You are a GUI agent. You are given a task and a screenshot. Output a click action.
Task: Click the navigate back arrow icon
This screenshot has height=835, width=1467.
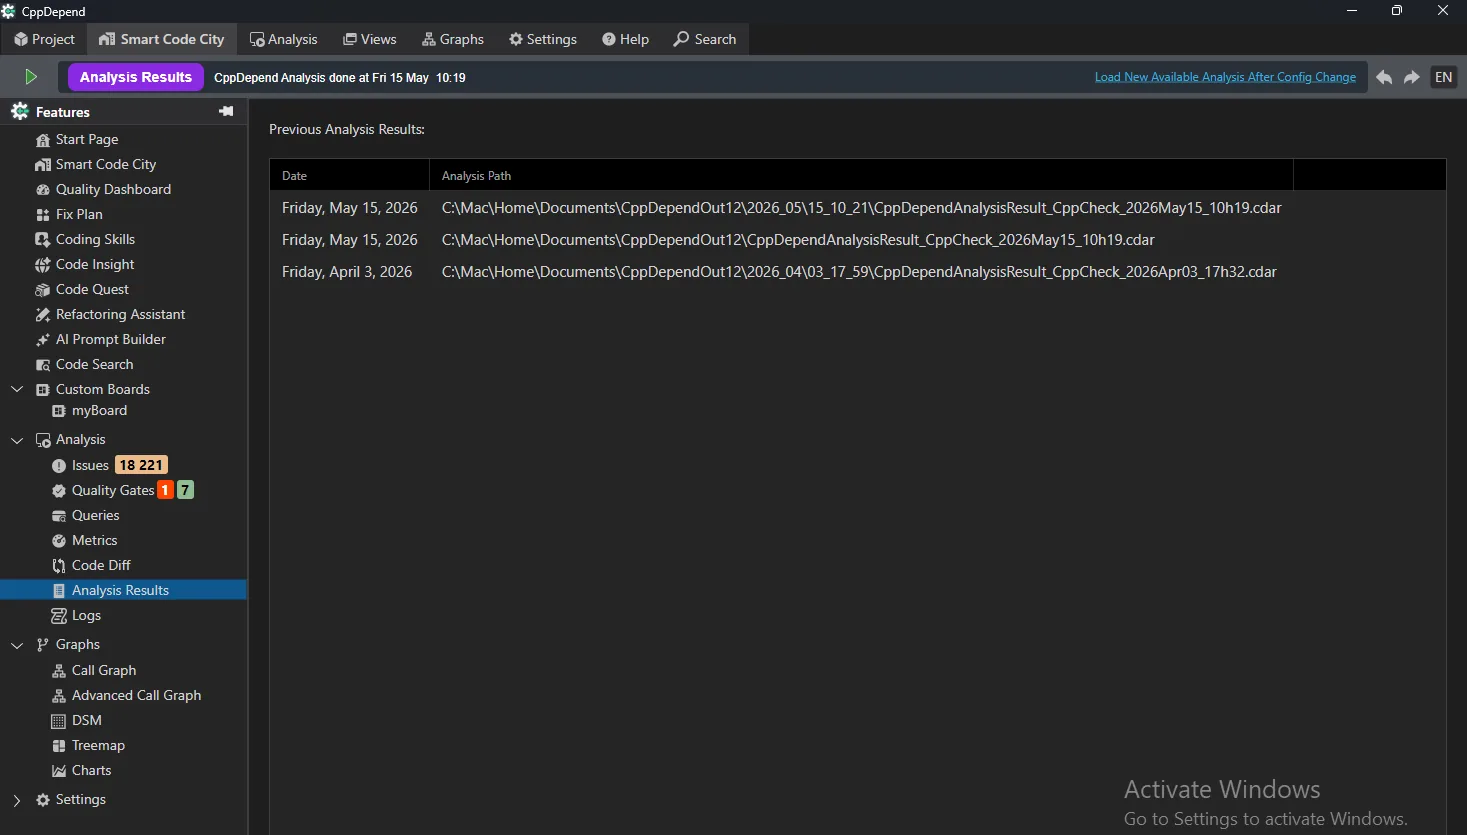tap(1384, 77)
